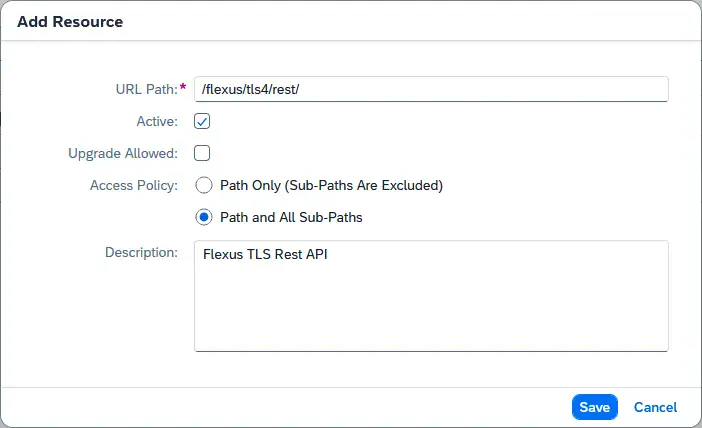Click the "Flexus TLS Rest API" description text
702x428 pixels.
(x=265, y=254)
